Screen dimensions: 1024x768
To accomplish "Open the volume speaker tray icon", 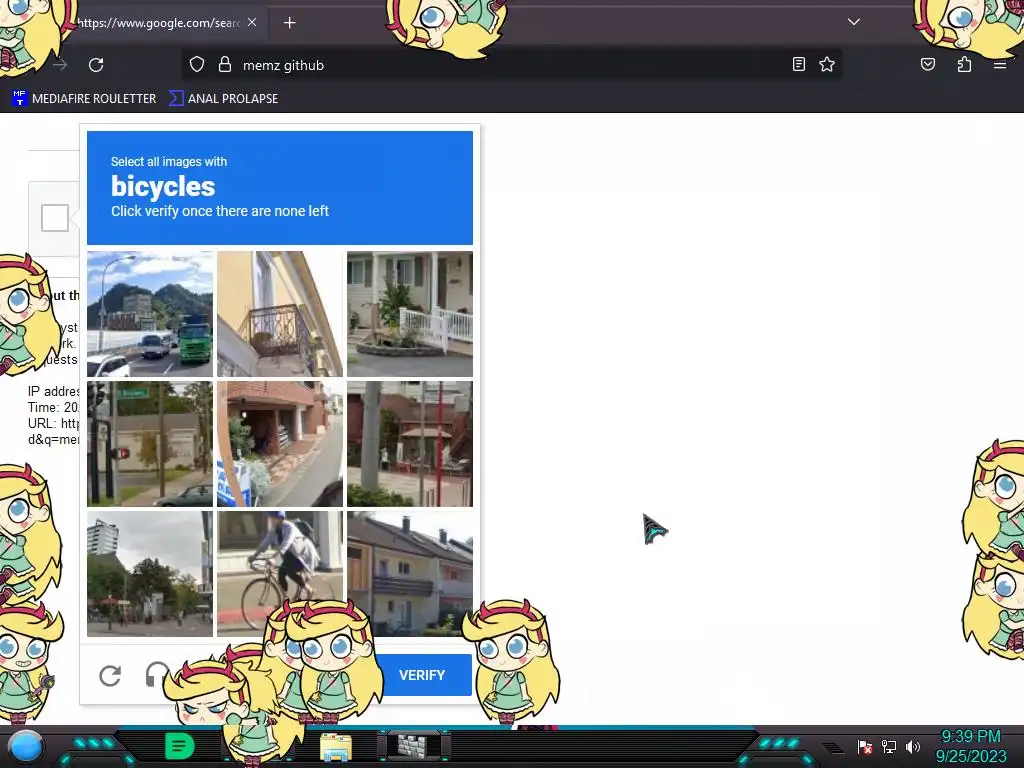I will [x=913, y=747].
